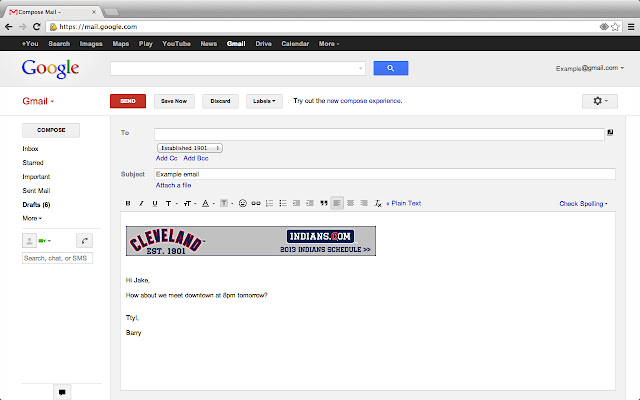This screenshot has width=640, height=400.
Task: Open +You in Google bar
Action: [x=30, y=44]
